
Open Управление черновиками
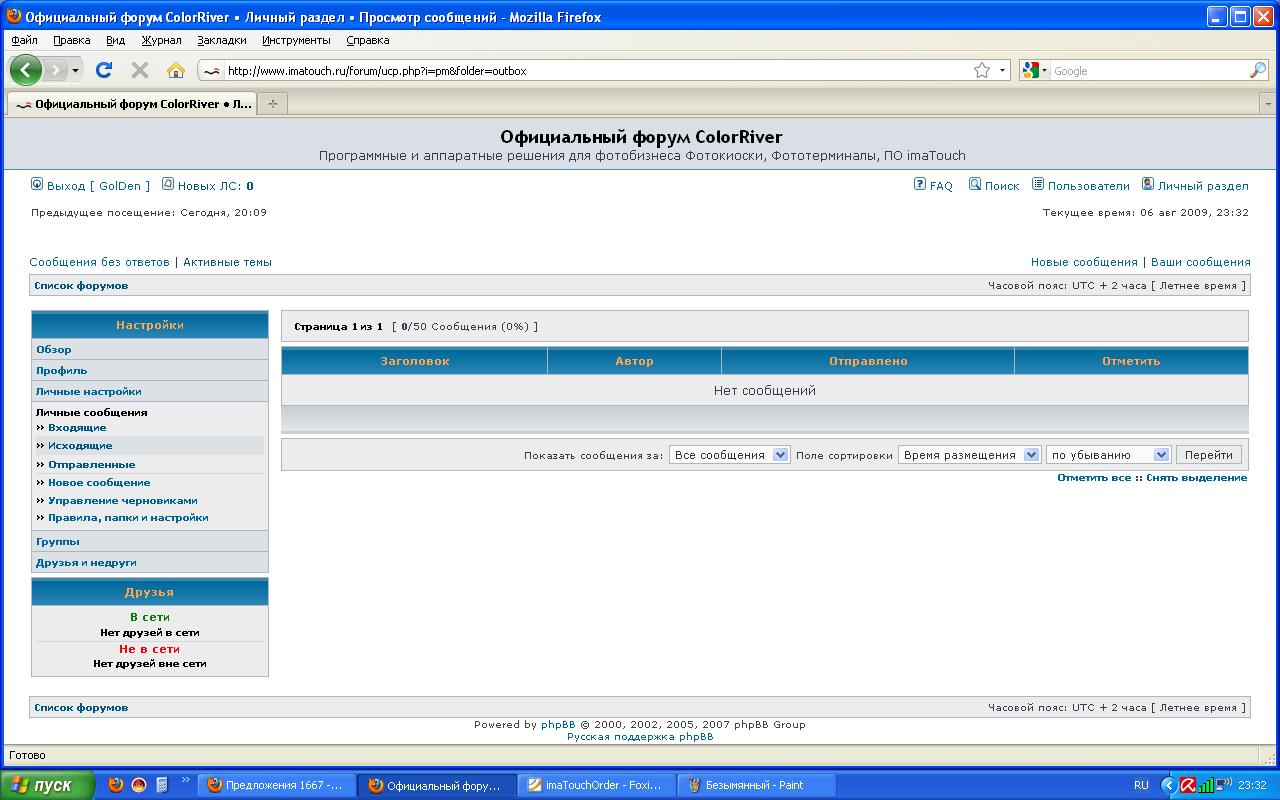pyautogui.click(x=122, y=501)
